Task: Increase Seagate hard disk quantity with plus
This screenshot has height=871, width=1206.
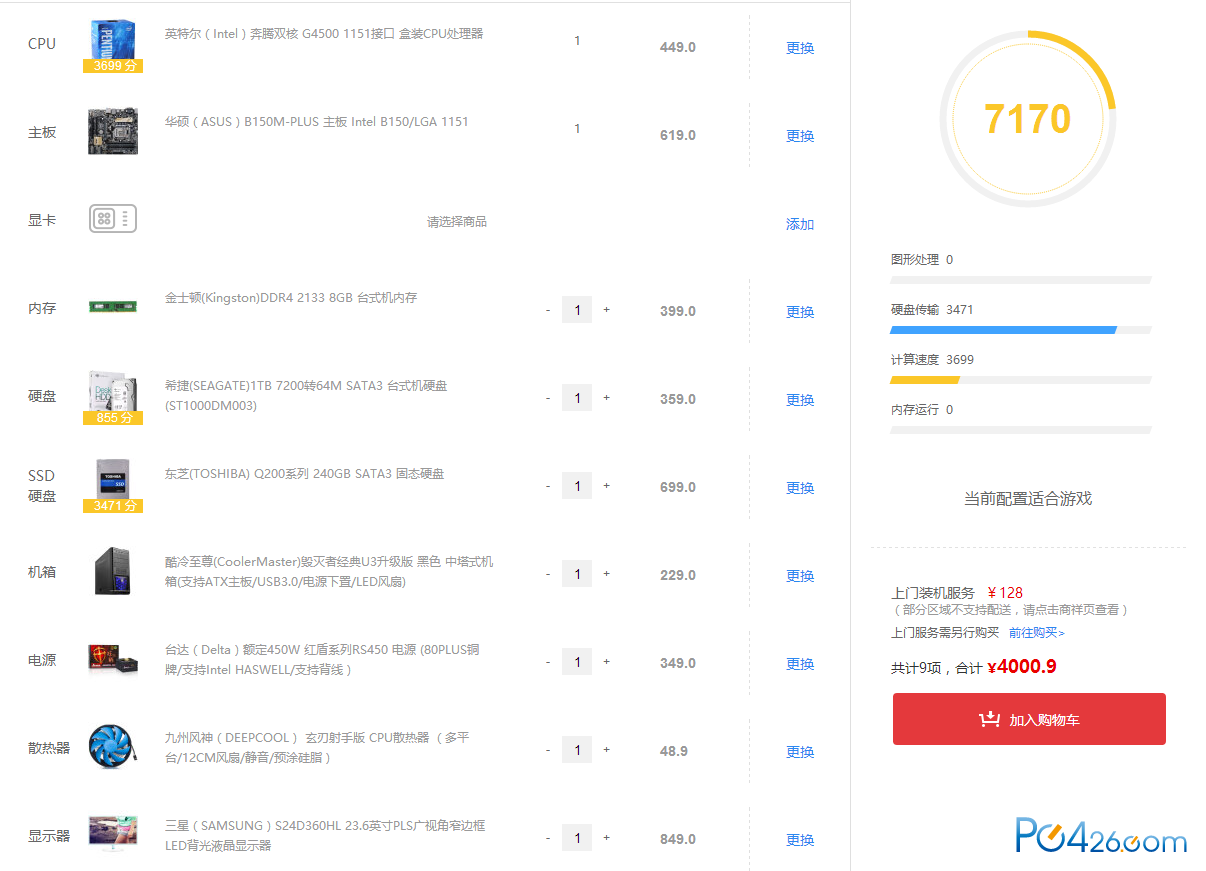Action: point(606,398)
